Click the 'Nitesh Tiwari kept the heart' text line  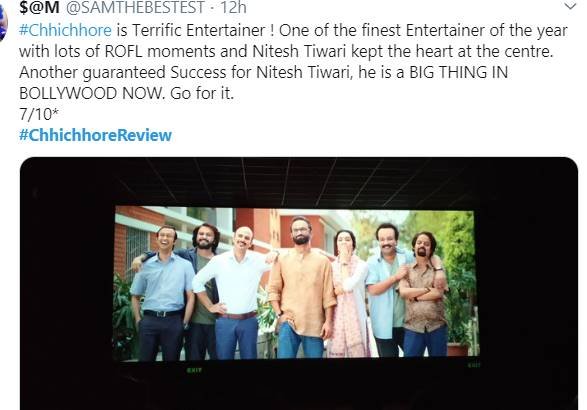(x=286, y=51)
